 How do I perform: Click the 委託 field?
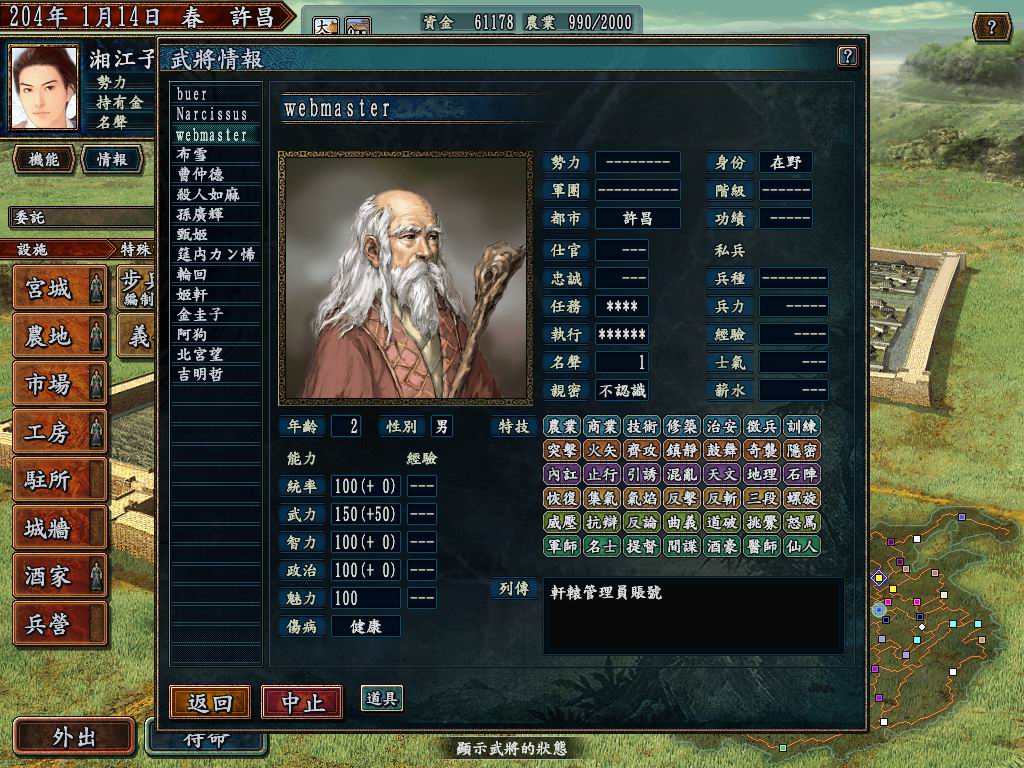click(82, 217)
